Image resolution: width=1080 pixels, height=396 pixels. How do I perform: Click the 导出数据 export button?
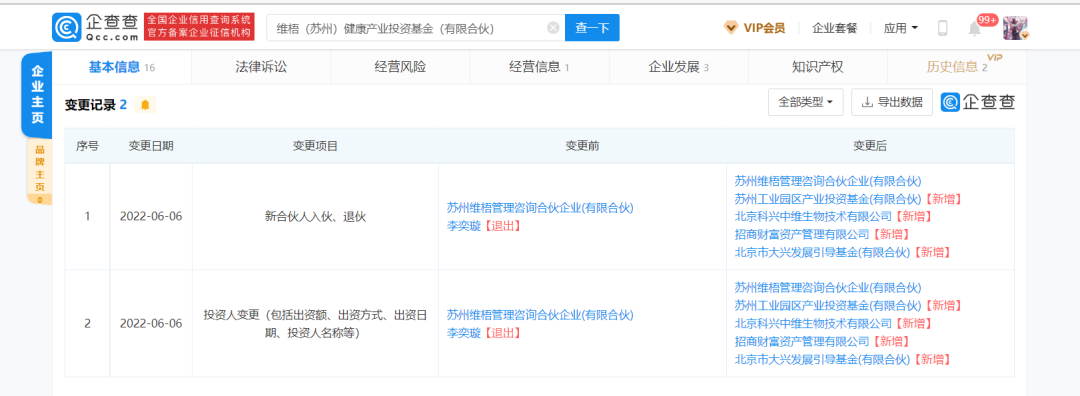tap(892, 102)
